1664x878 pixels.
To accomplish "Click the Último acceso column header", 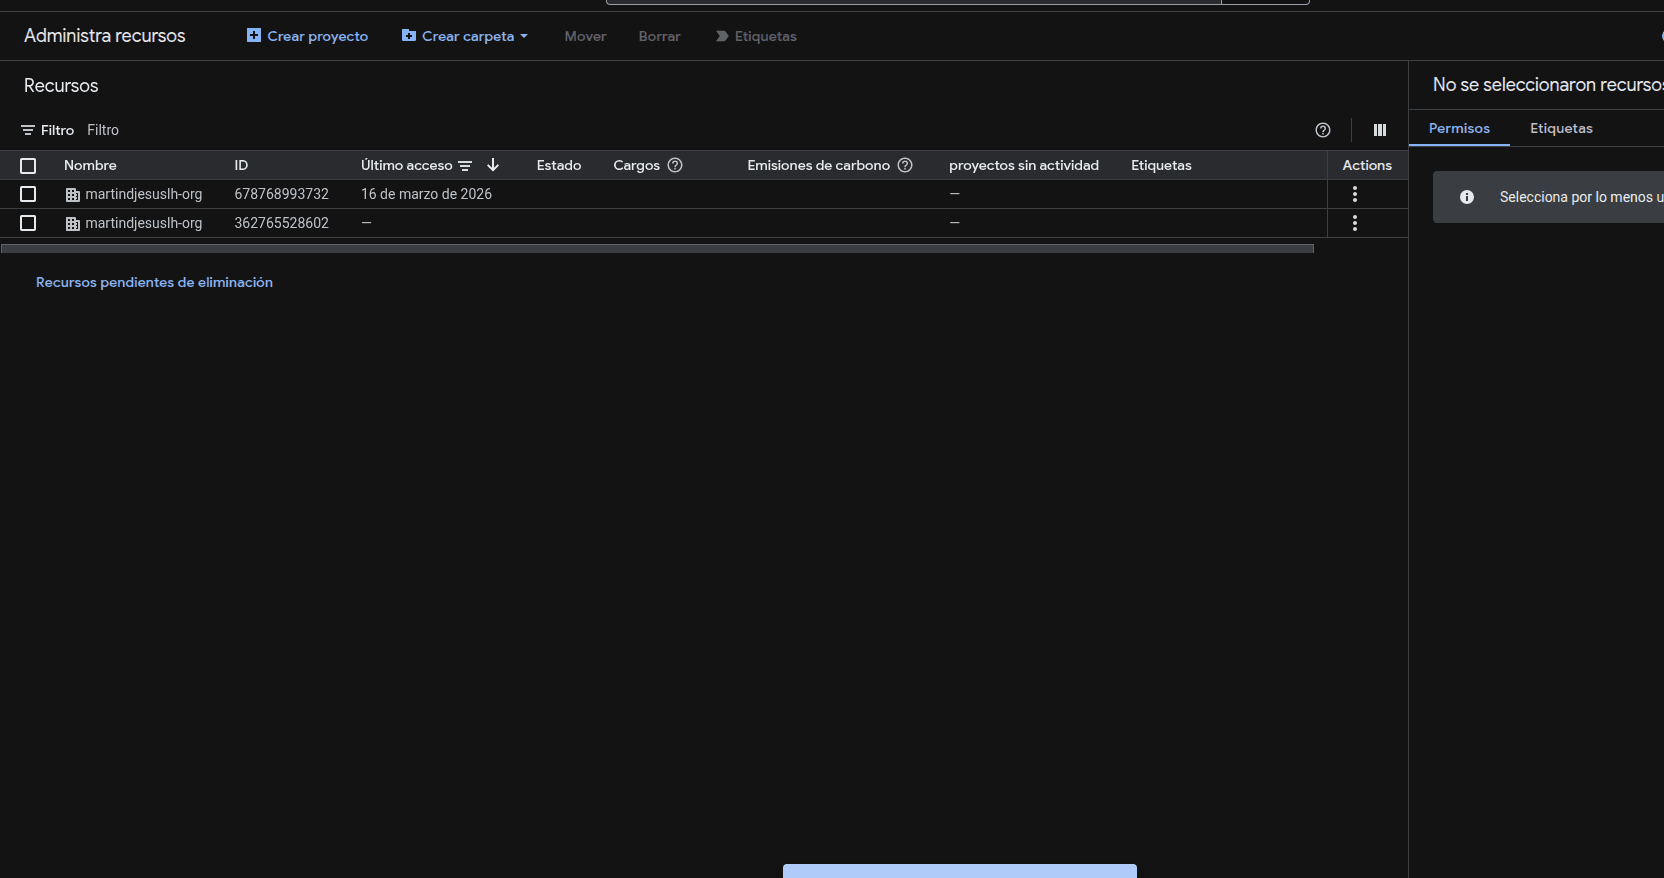I will point(406,165).
